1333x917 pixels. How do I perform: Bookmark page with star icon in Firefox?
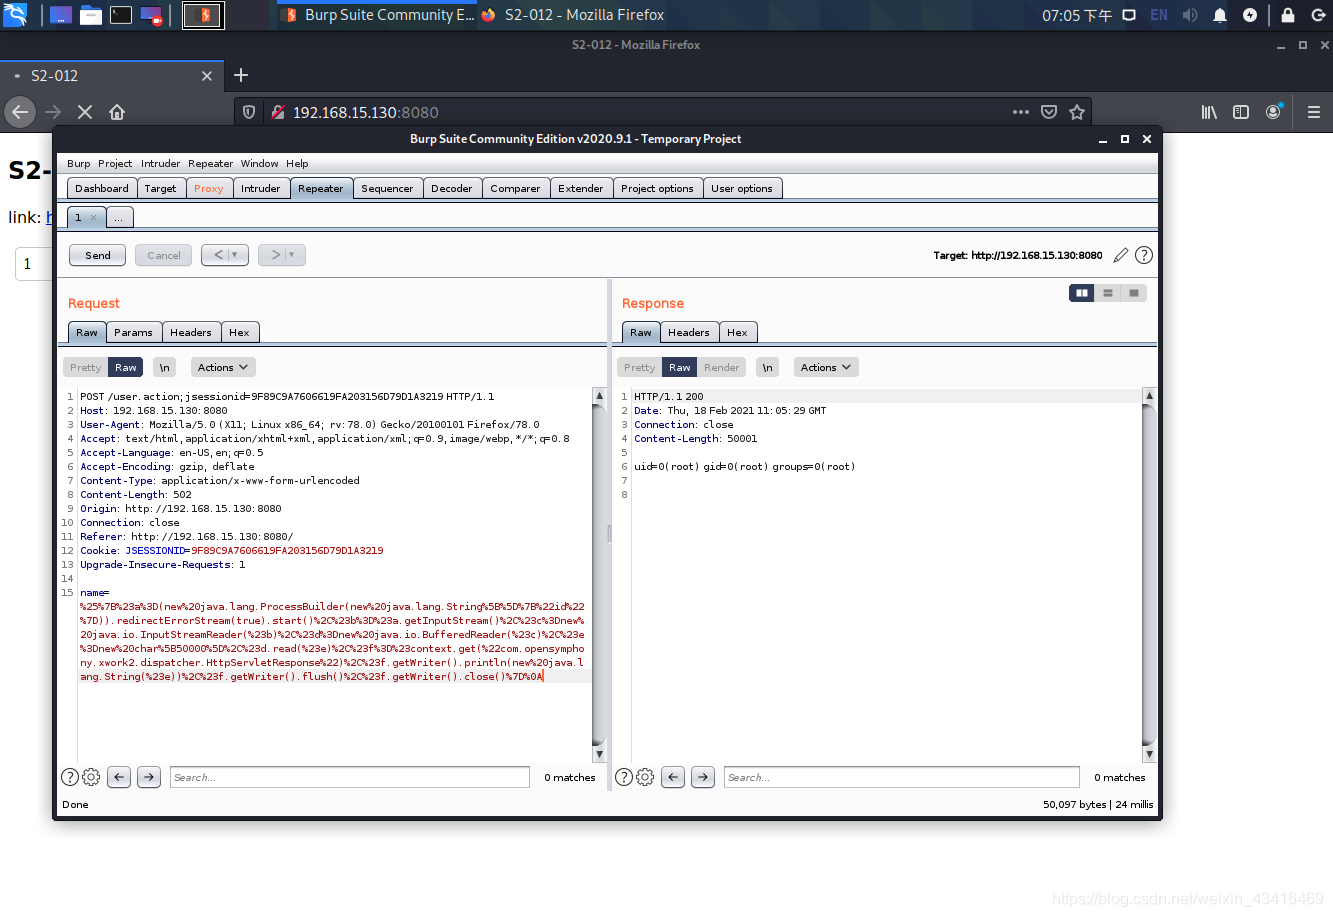point(1077,112)
